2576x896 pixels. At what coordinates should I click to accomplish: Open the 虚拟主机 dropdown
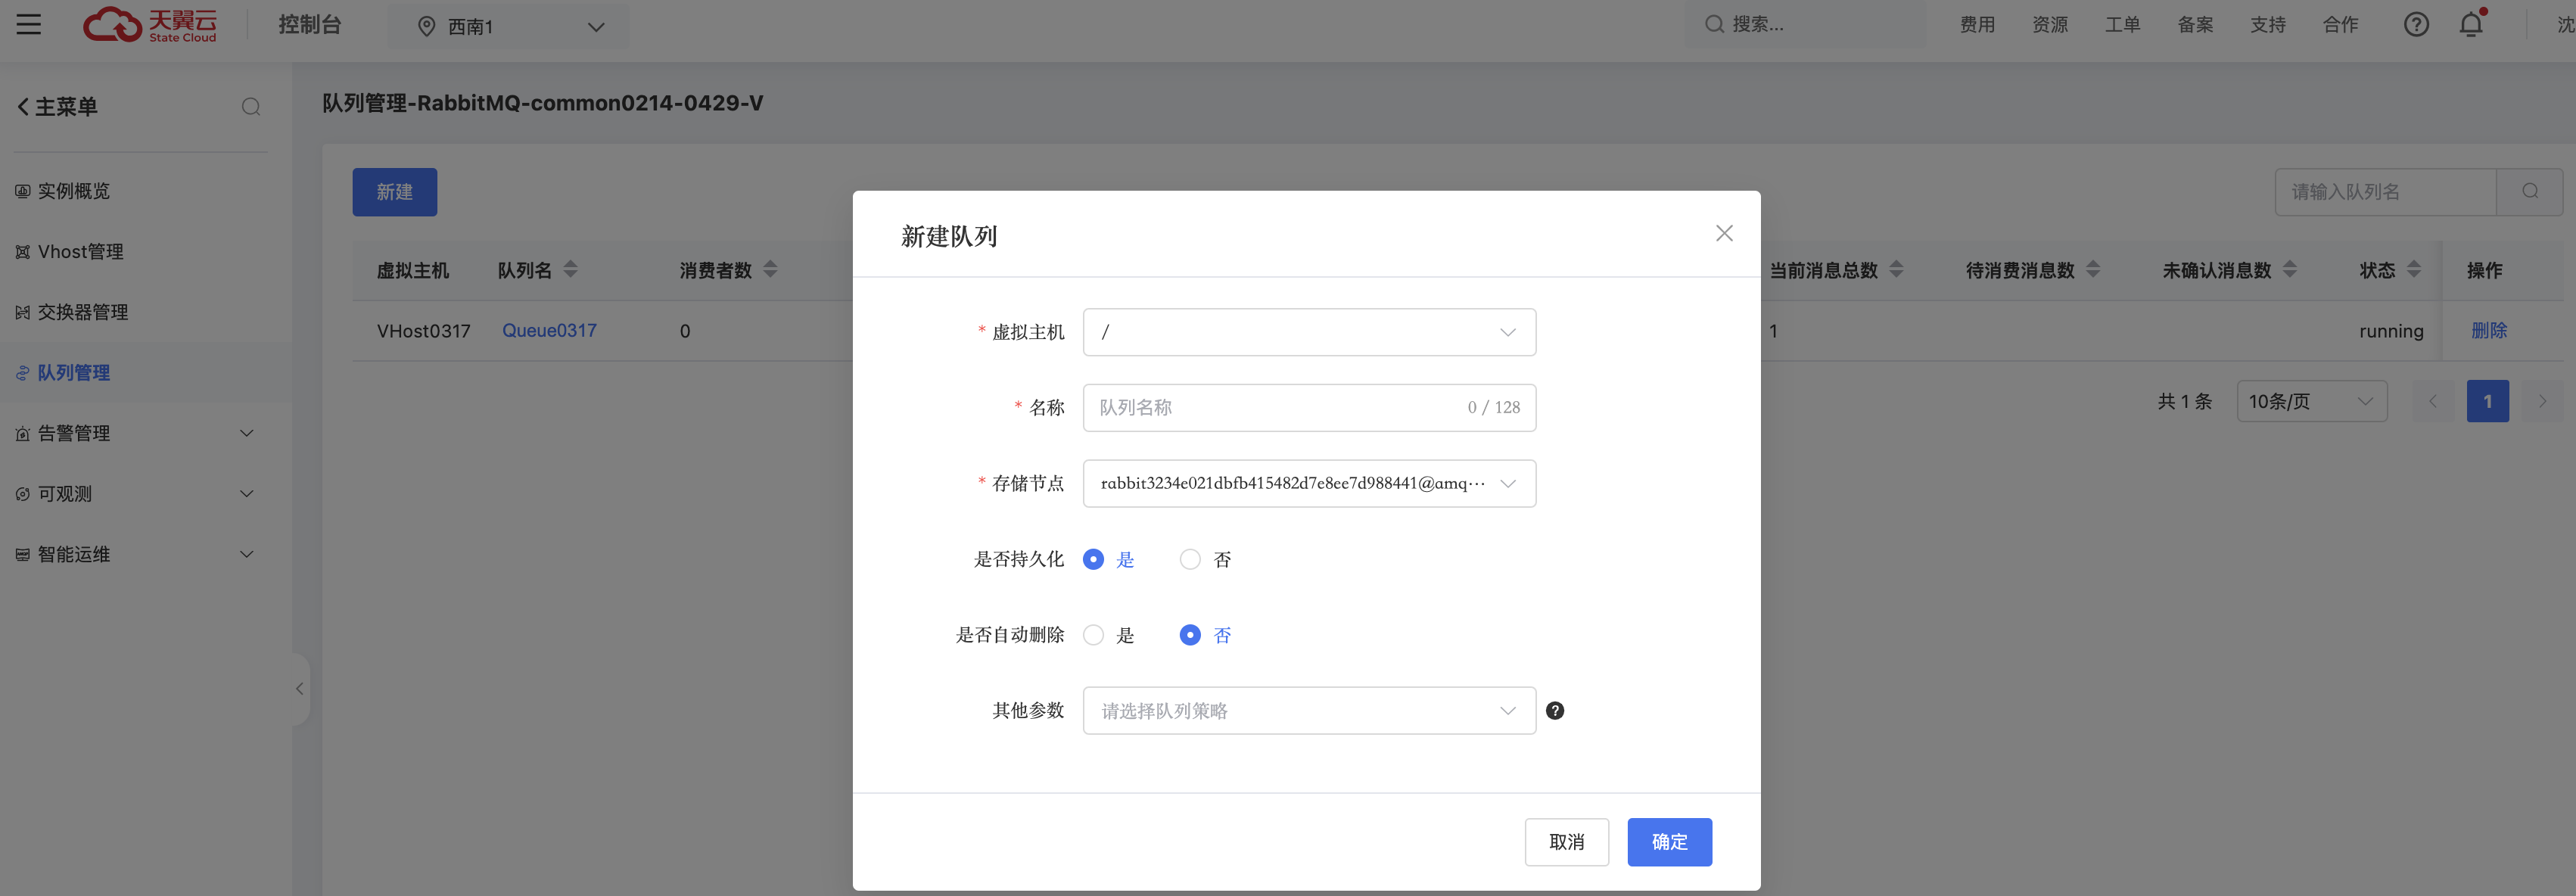click(x=1308, y=331)
